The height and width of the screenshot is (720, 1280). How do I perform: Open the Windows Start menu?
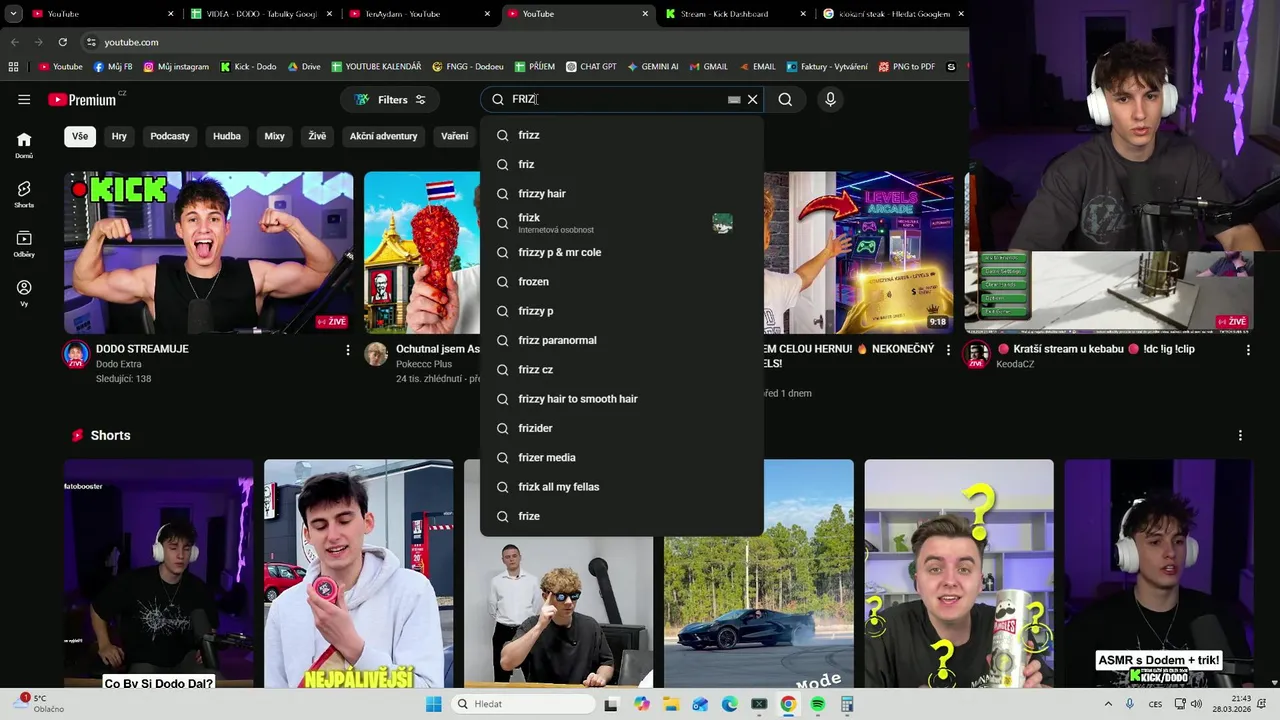point(433,704)
